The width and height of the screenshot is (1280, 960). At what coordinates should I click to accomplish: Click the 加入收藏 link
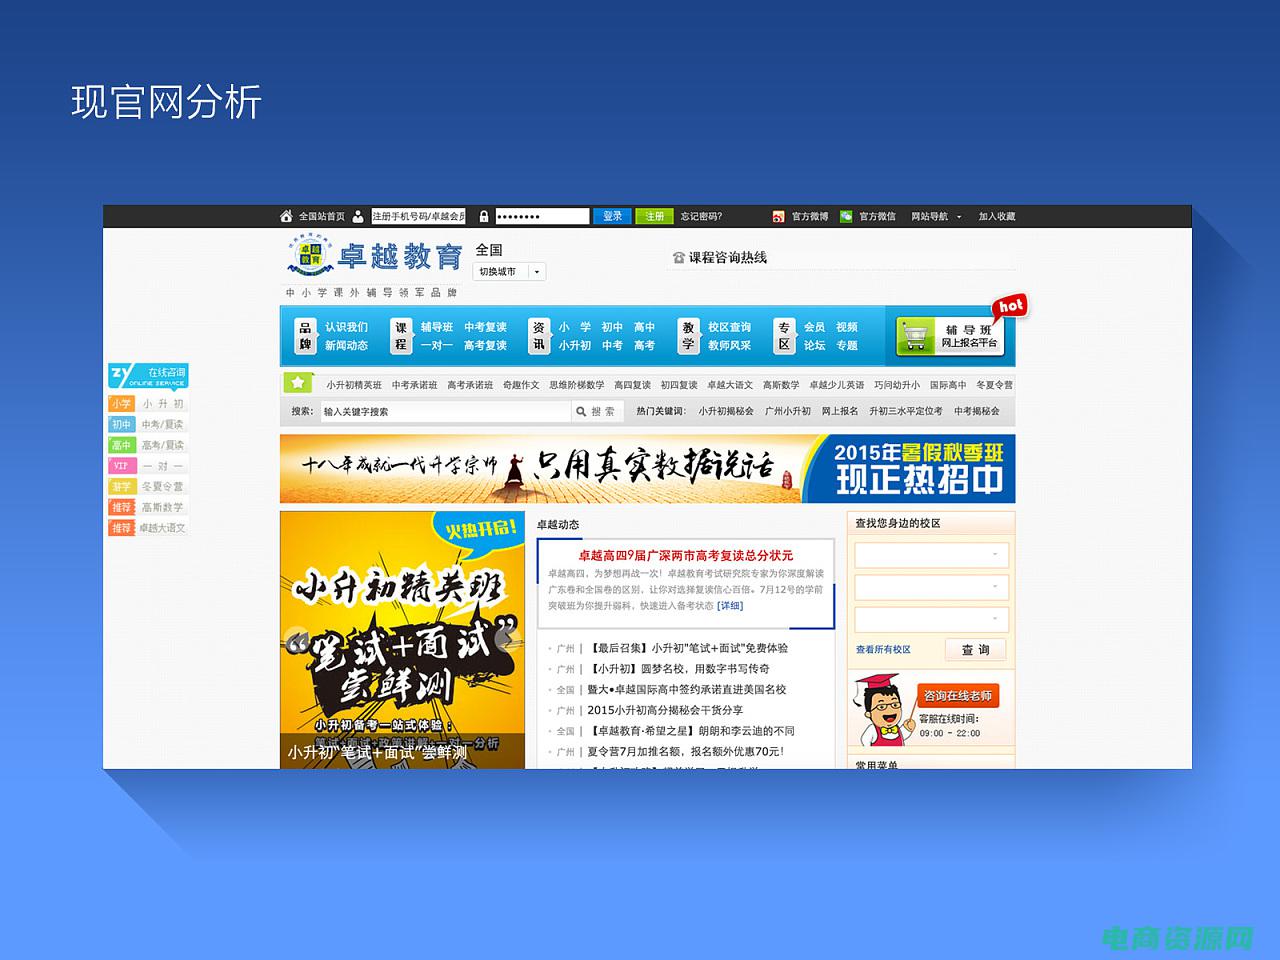coord(997,216)
